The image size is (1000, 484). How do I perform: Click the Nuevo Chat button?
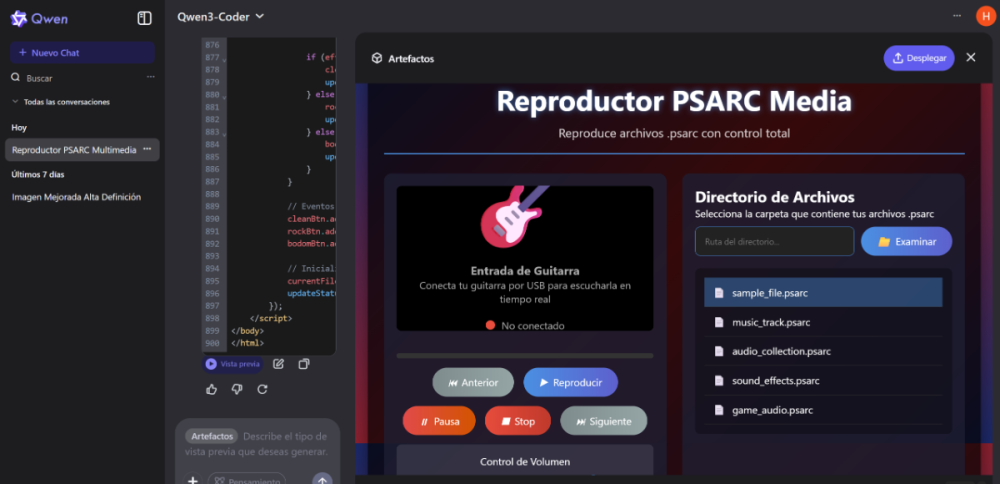(82, 52)
